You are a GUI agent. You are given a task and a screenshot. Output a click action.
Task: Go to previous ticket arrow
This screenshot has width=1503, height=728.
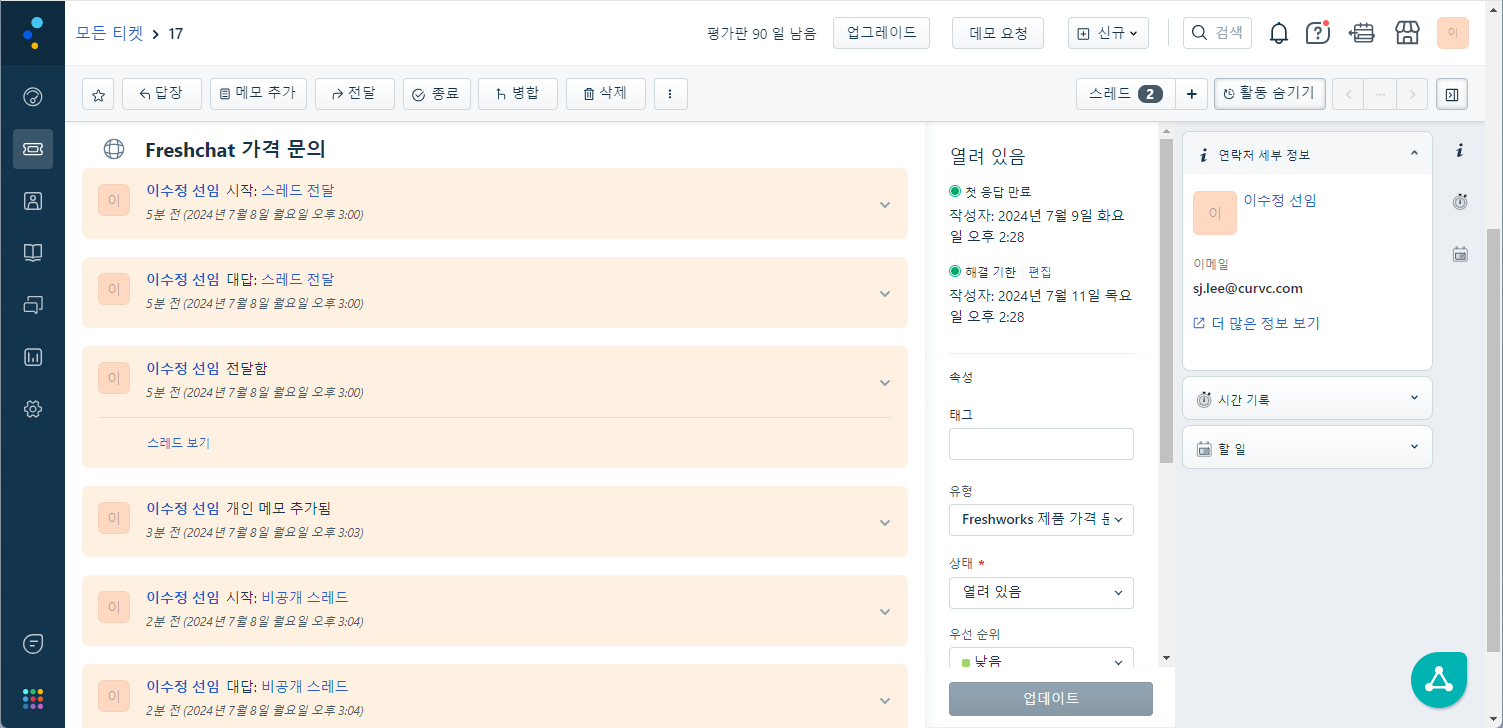pos(1348,94)
